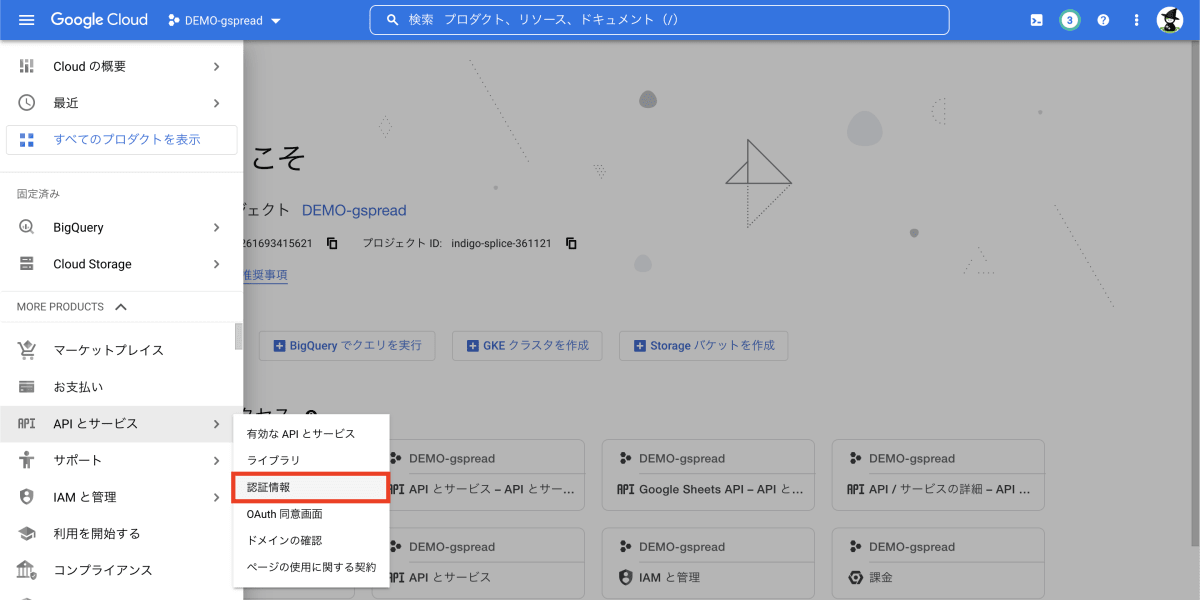Image resolution: width=1200 pixels, height=600 pixels.
Task: Click the credit card billing icon
Action: pyautogui.click(x=27, y=387)
